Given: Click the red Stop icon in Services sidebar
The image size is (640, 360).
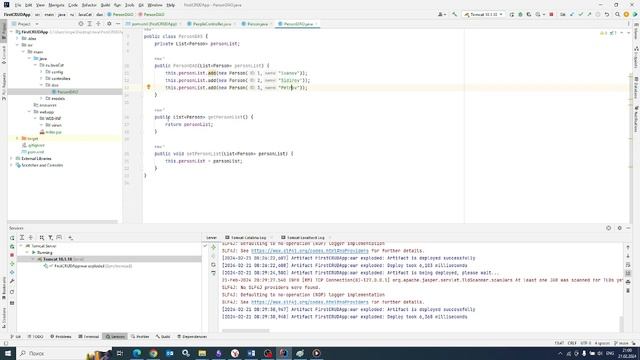Looking at the screenshot, I should [12, 255].
